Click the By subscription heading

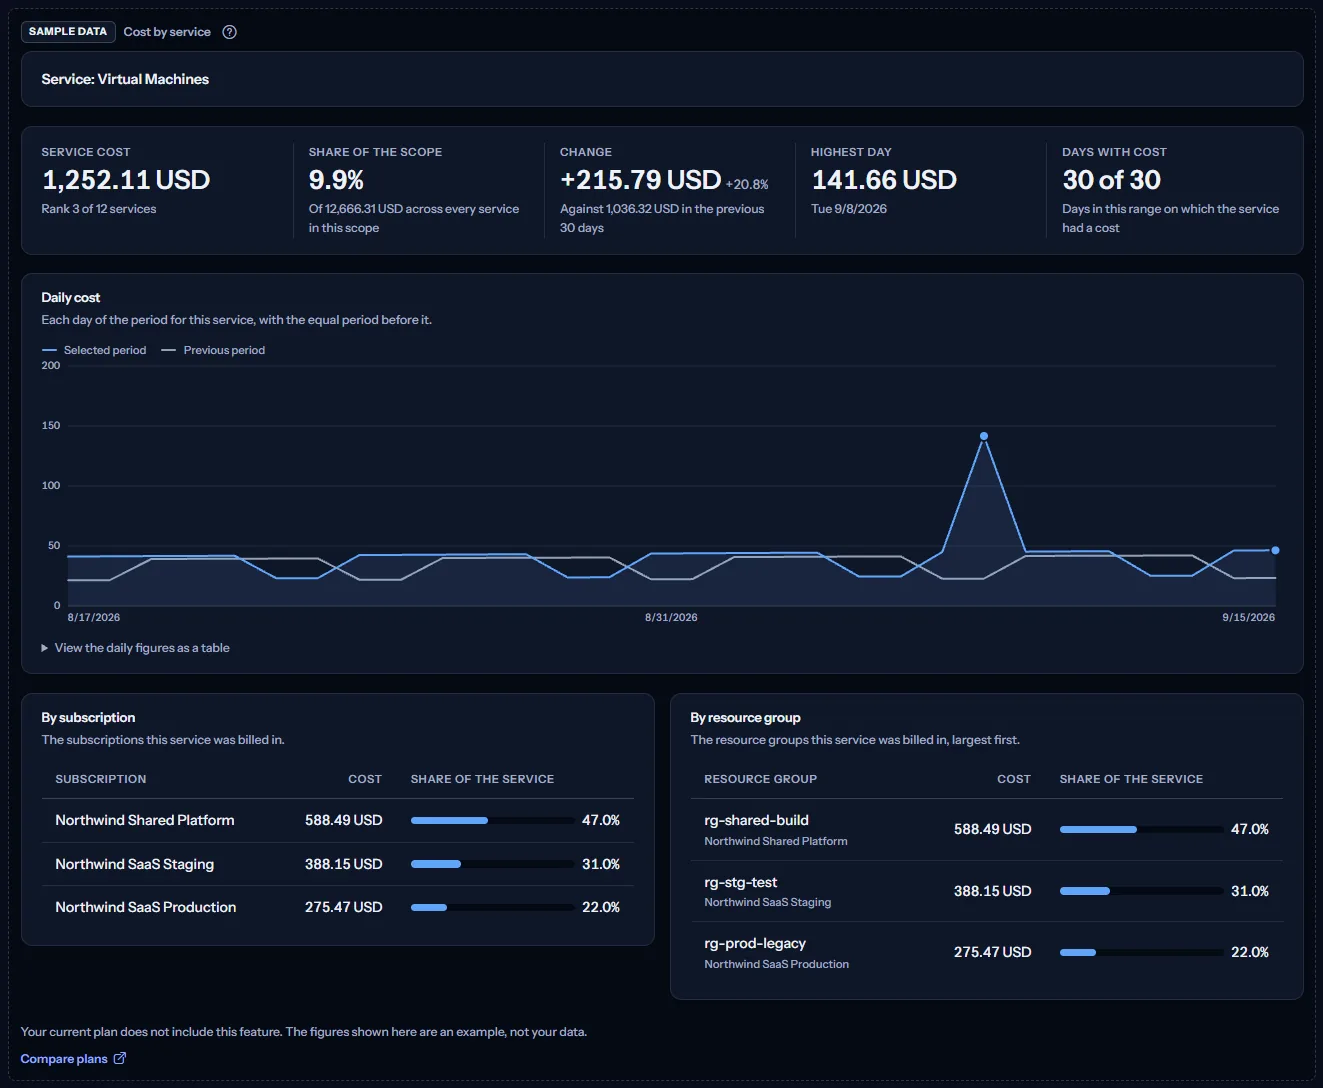click(88, 717)
